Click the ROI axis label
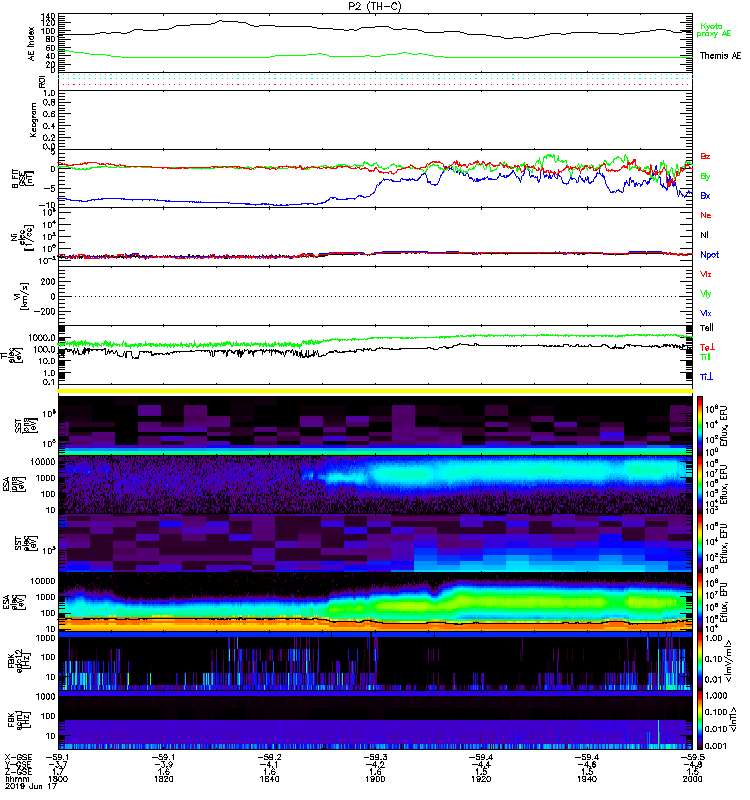 [x=43, y=82]
